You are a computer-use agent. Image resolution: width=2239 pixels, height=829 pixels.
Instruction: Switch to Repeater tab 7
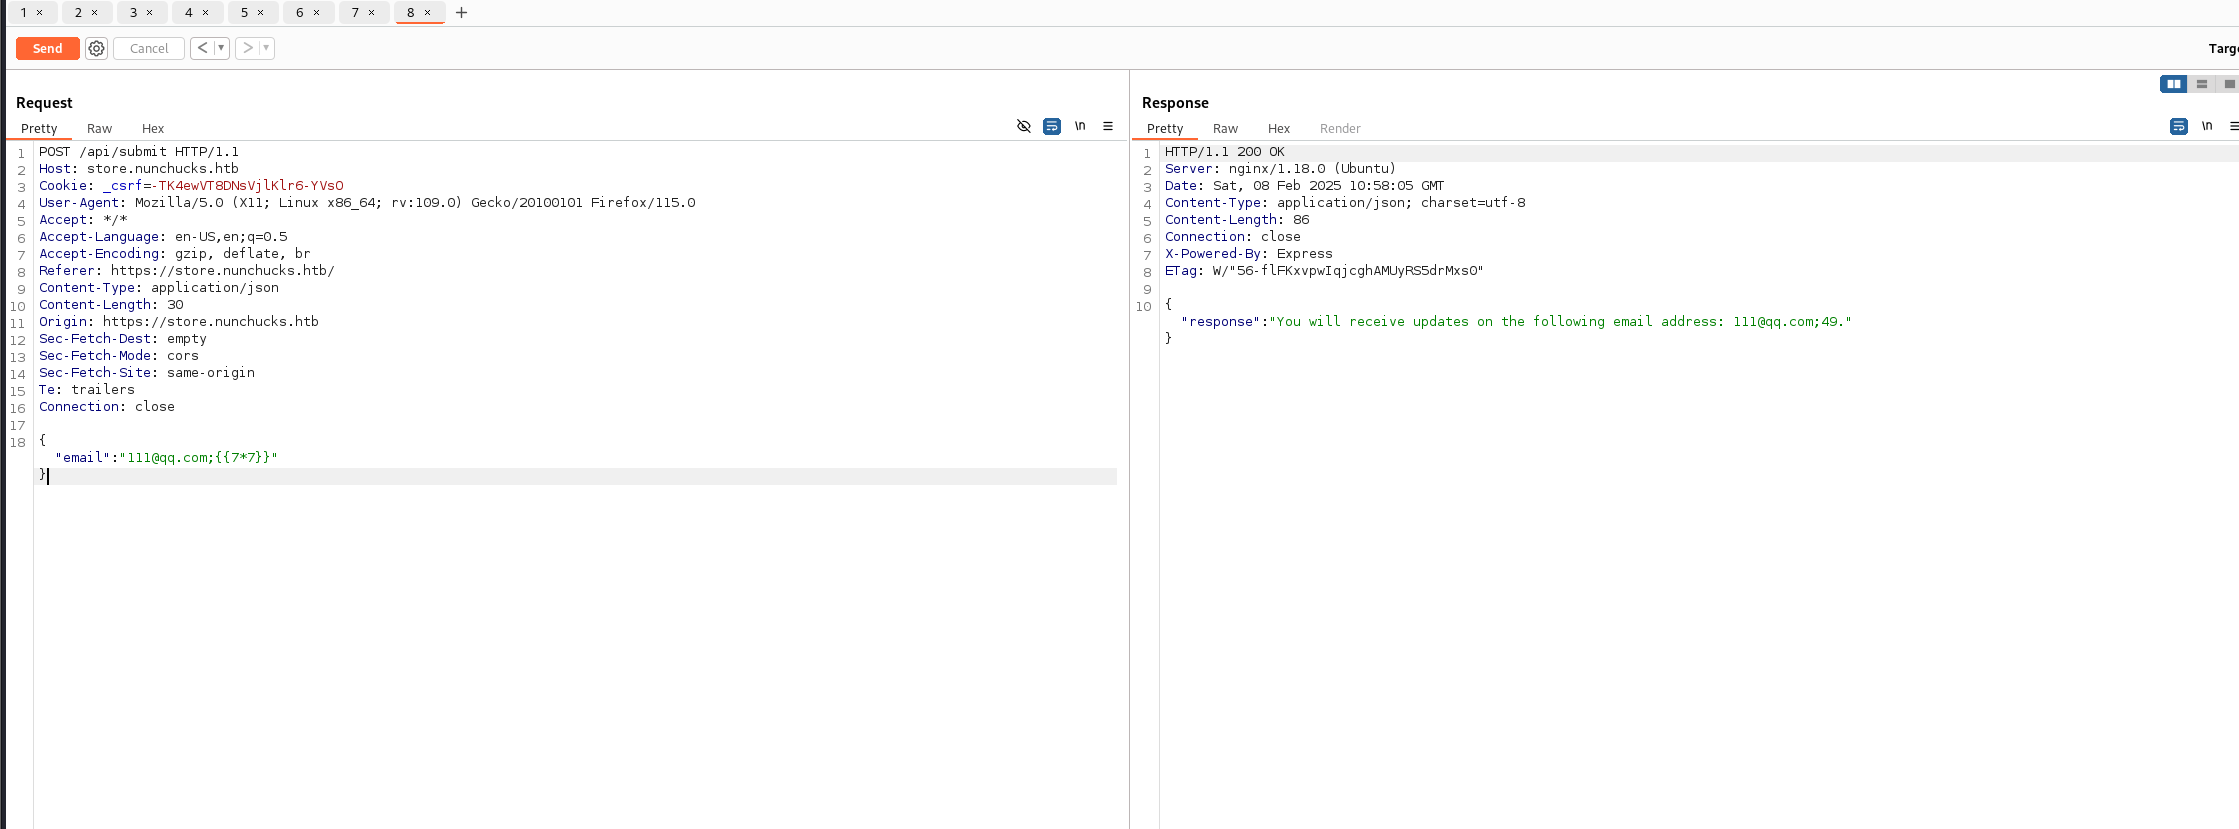354,12
